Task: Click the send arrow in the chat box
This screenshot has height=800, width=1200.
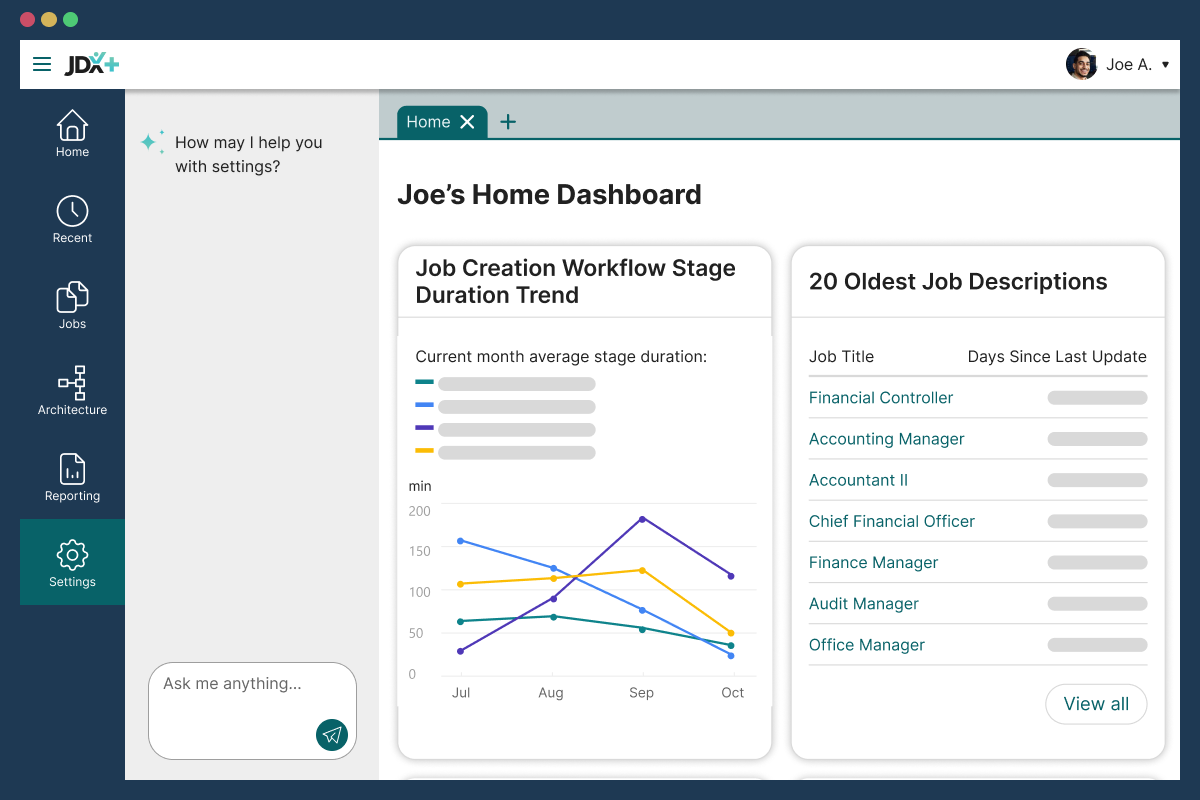Action: [x=332, y=735]
